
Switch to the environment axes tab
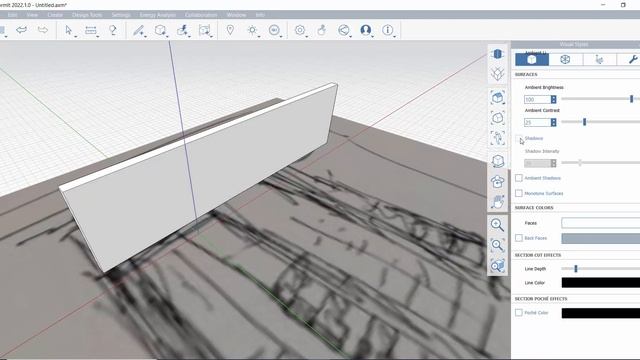pos(599,60)
